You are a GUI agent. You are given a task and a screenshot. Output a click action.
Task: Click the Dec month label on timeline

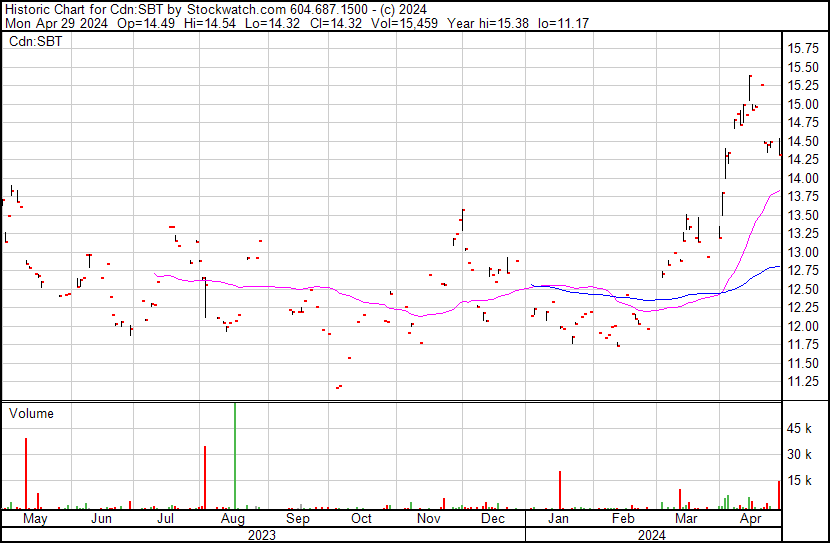(492, 519)
